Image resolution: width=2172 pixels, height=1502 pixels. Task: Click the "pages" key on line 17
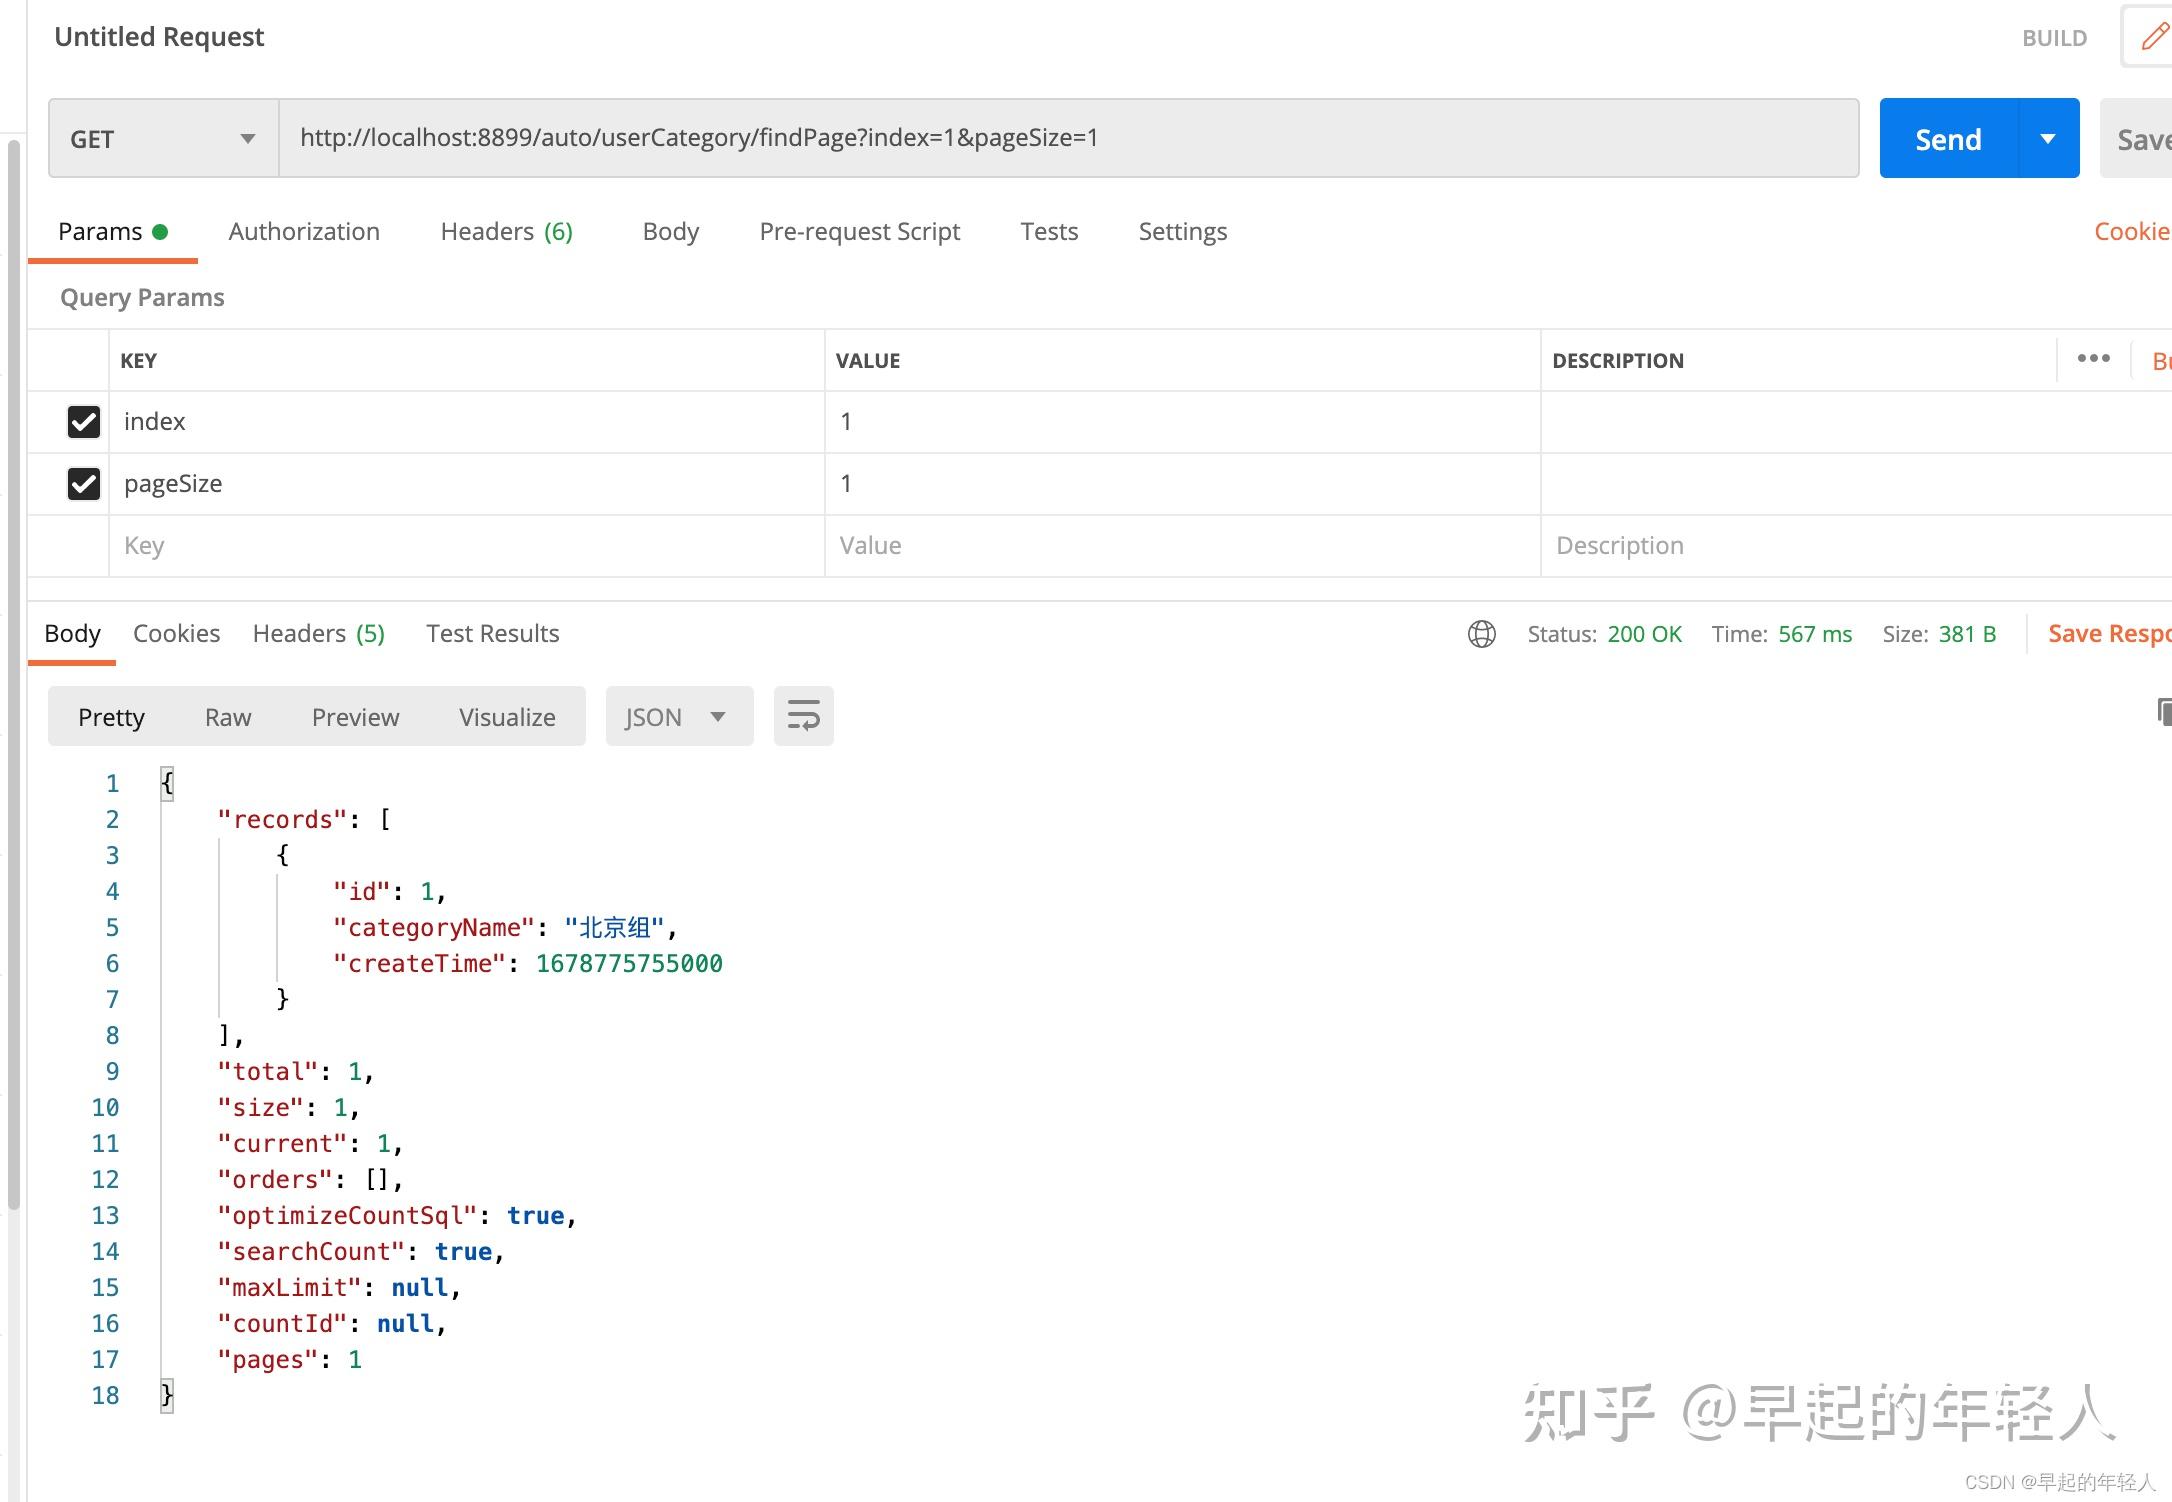(x=267, y=1360)
